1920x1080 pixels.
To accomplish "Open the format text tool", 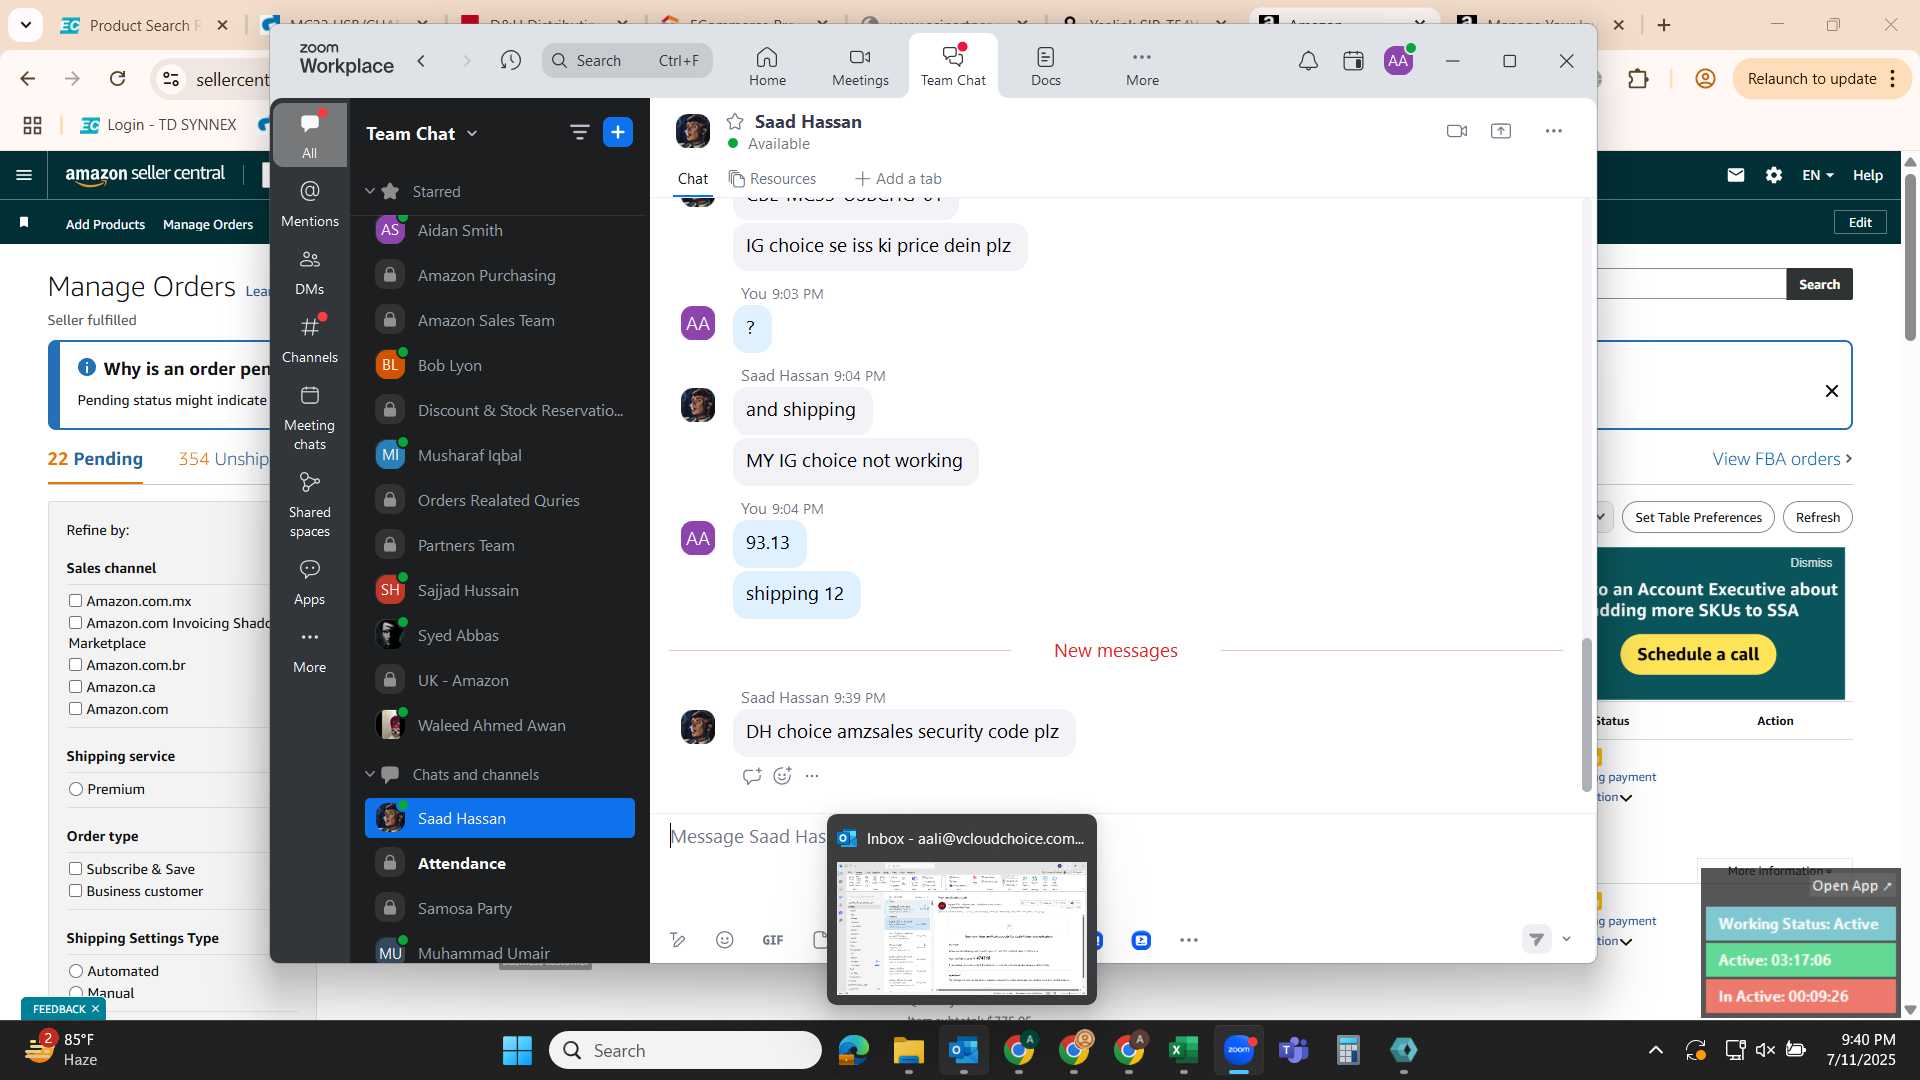I will pos(678,939).
